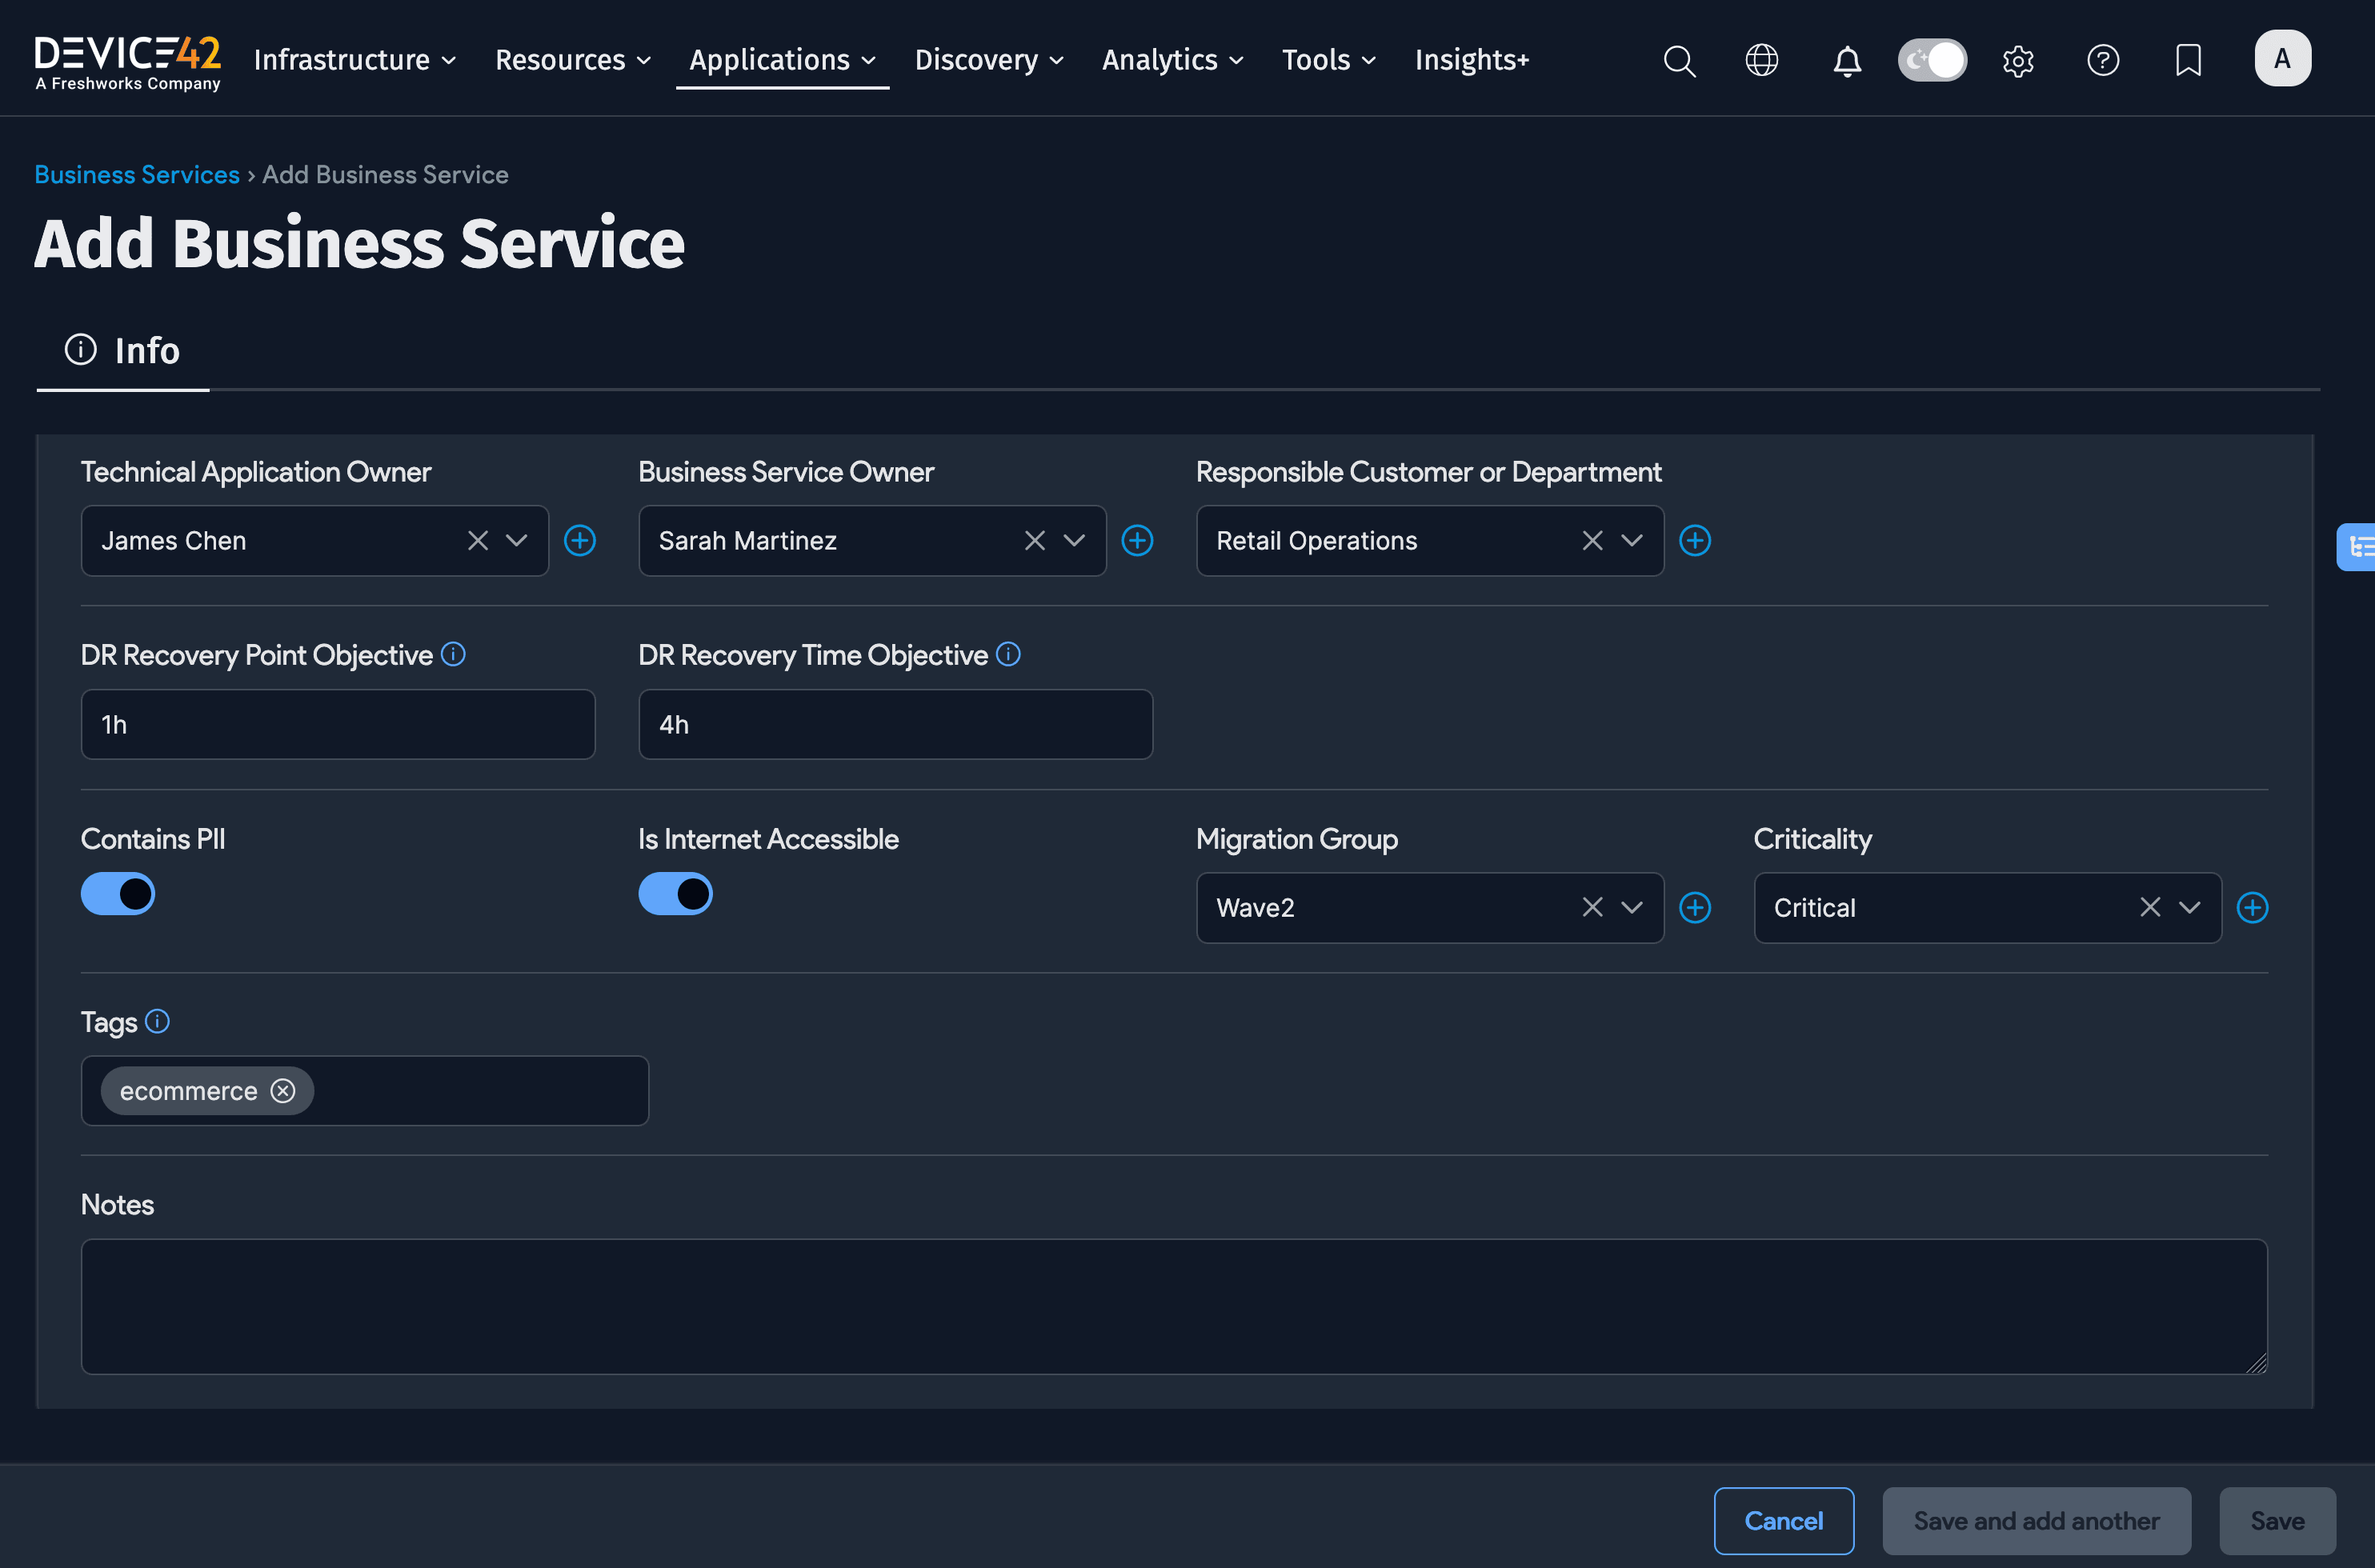The height and width of the screenshot is (1568, 2375).
Task: Open the Applications menu
Action: 782,59
